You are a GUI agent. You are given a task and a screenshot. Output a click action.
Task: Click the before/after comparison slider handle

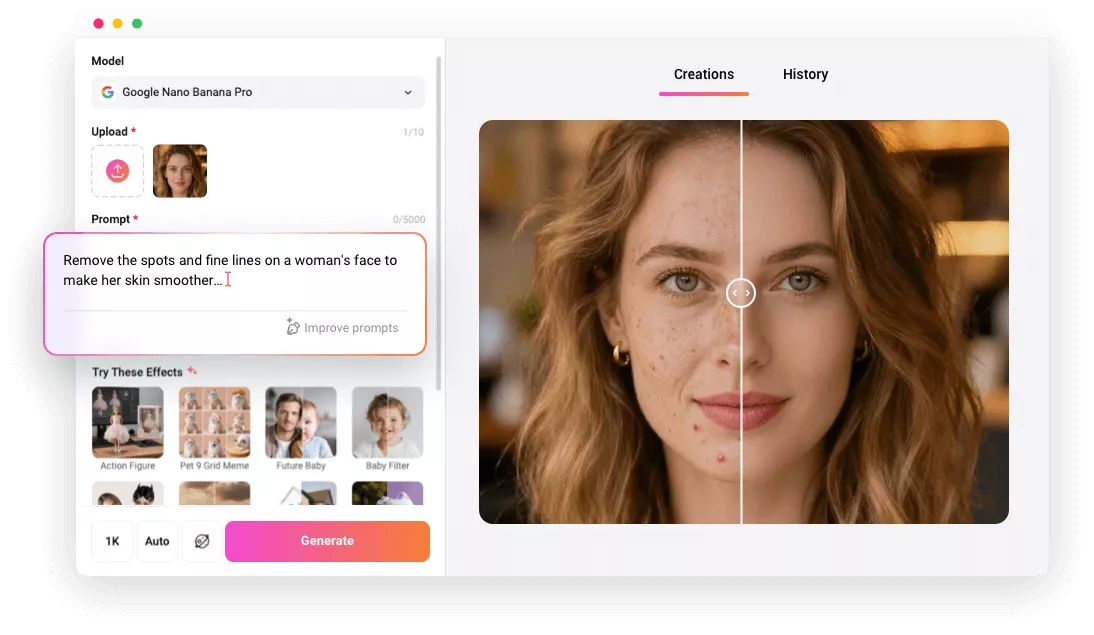point(740,293)
